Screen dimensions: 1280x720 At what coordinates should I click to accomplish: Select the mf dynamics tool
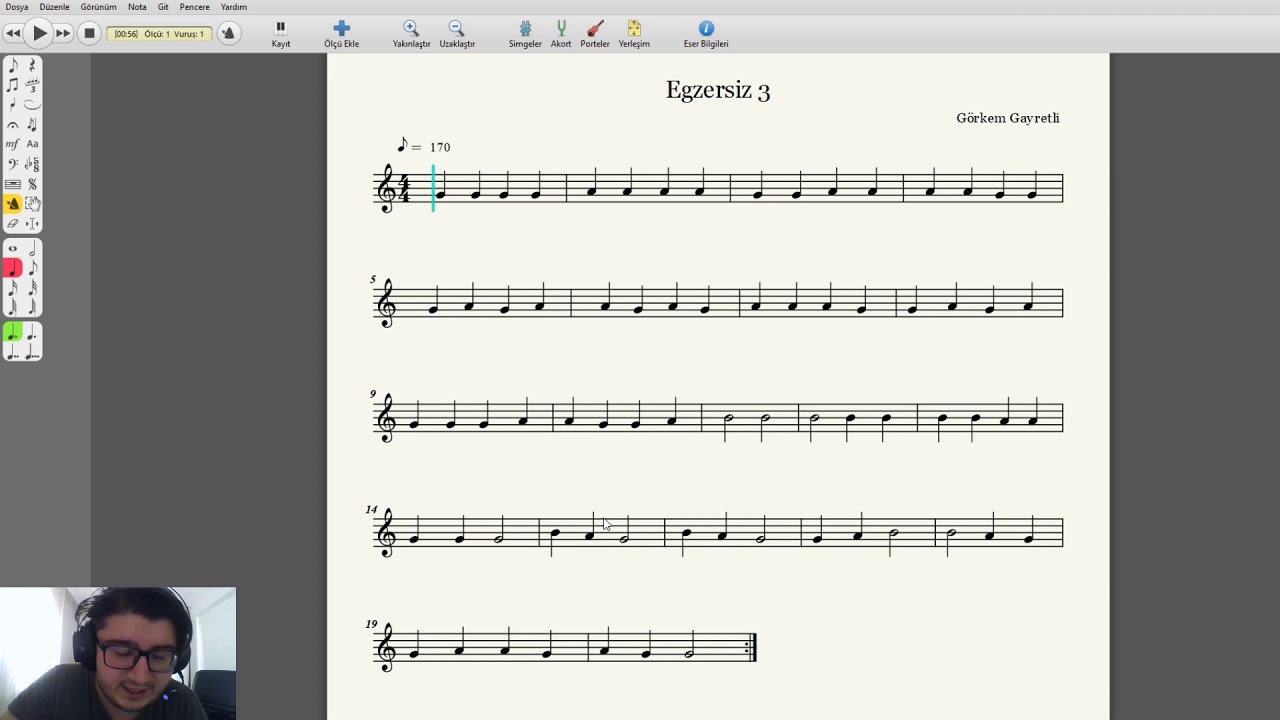13,144
